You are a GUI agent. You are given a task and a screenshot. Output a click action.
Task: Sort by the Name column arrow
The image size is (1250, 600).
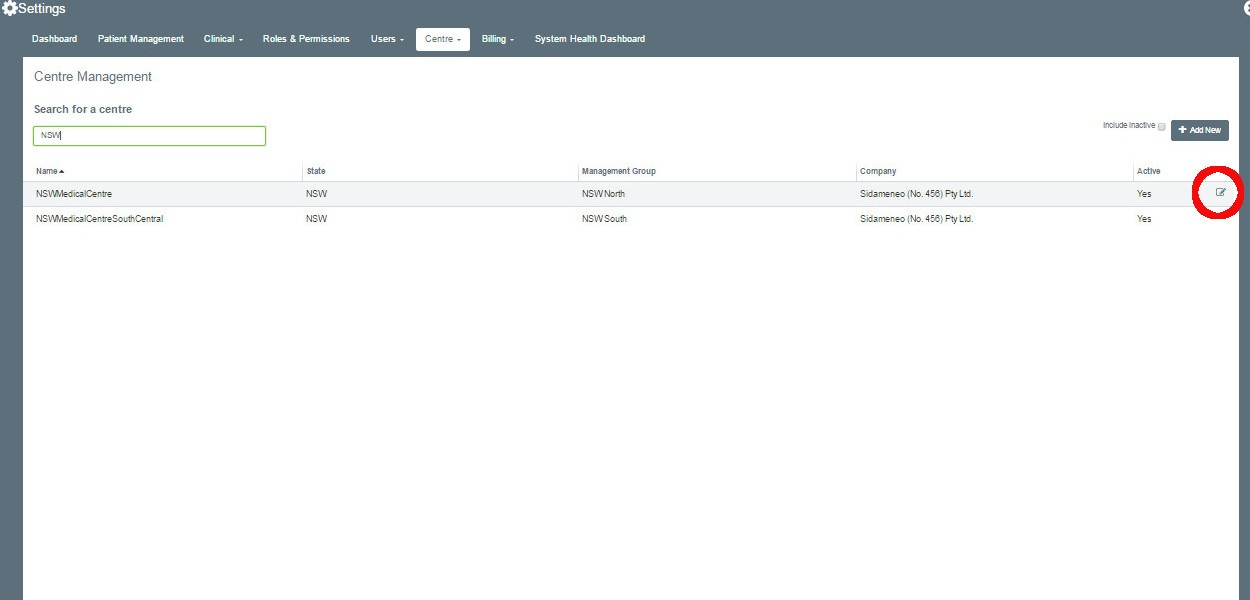coord(62,171)
